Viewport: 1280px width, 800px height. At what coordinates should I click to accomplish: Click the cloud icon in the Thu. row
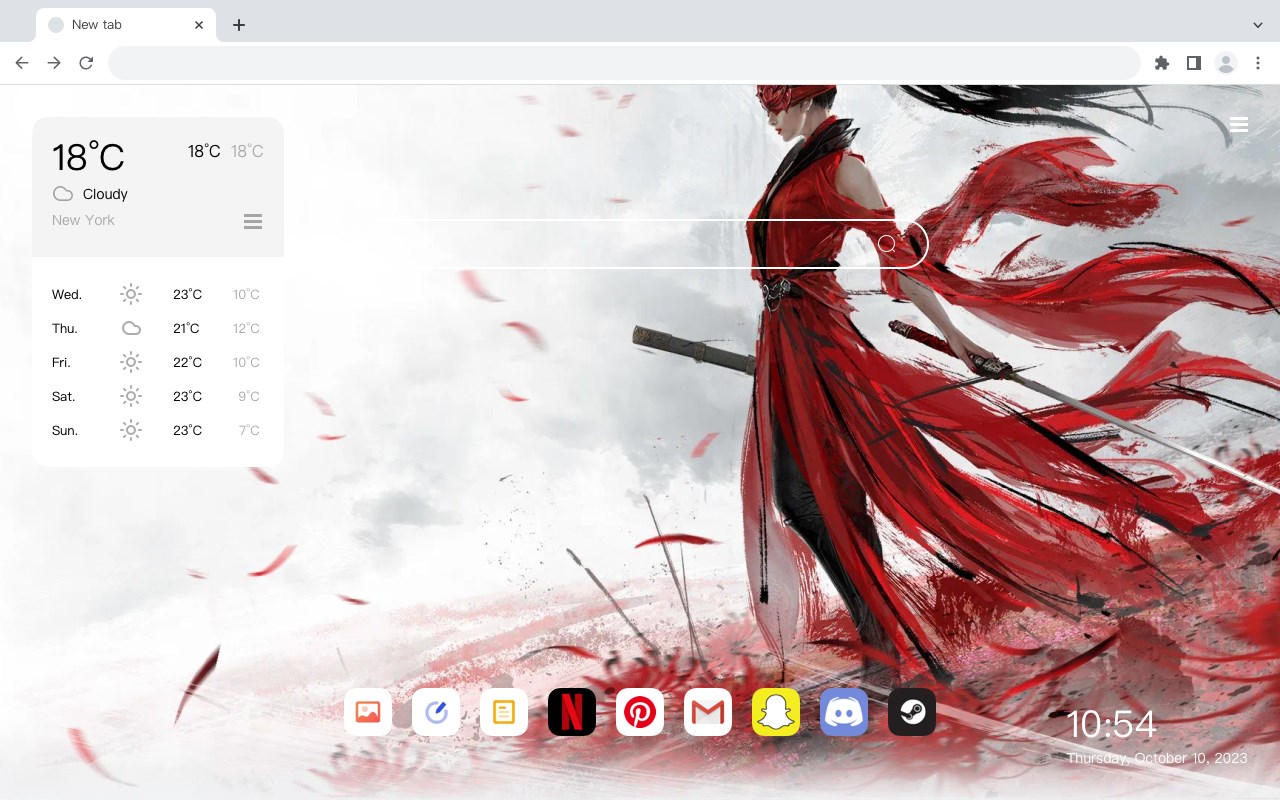tap(131, 328)
